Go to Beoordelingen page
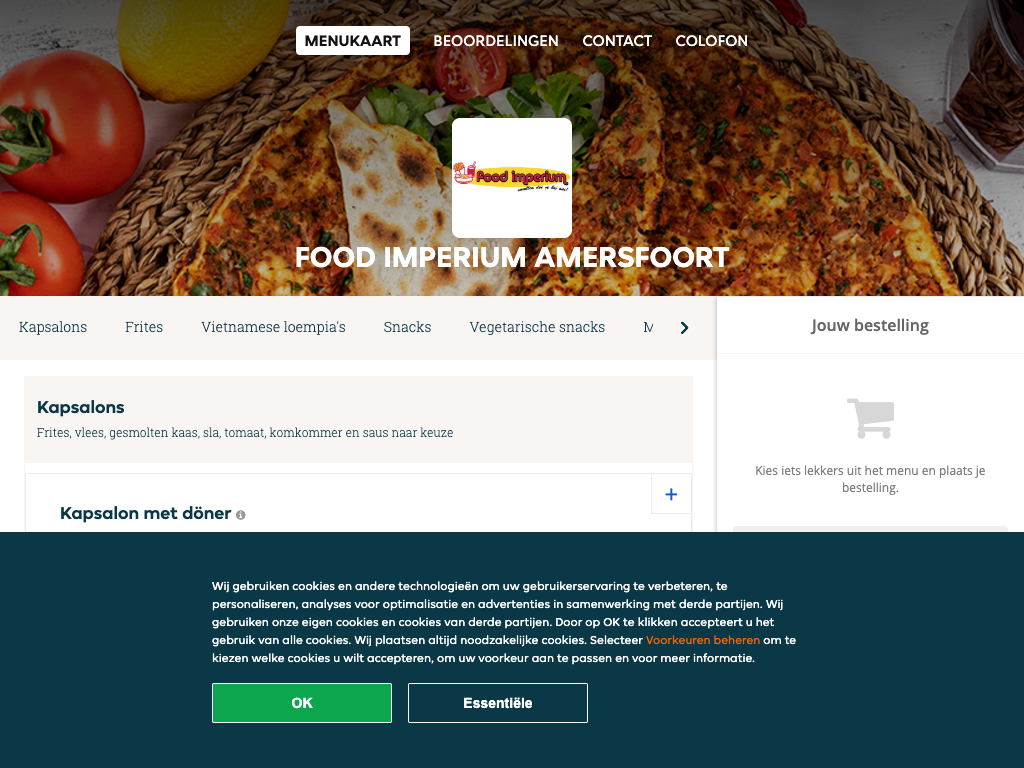Image resolution: width=1024 pixels, height=768 pixels. (x=496, y=40)
